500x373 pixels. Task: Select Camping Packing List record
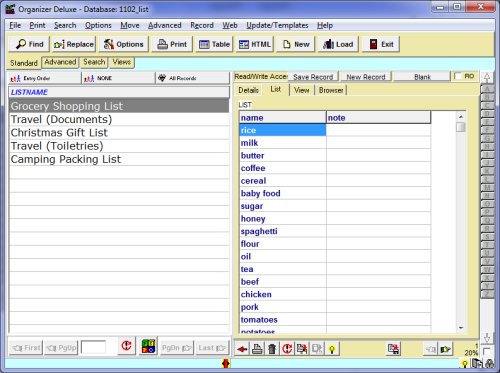point(119,159)
